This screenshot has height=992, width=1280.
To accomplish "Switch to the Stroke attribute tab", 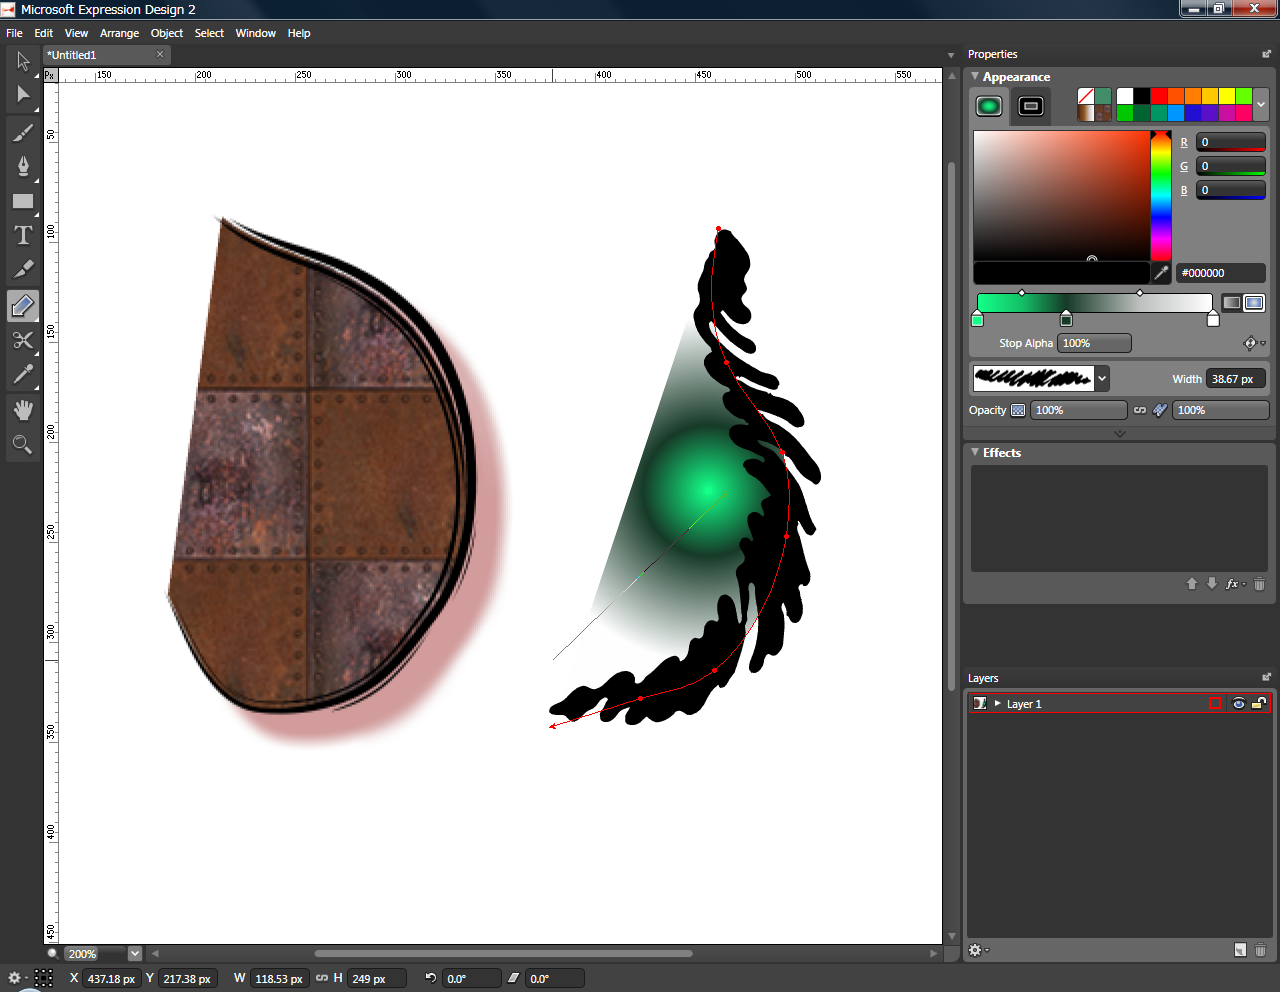I will [1031, 106].
